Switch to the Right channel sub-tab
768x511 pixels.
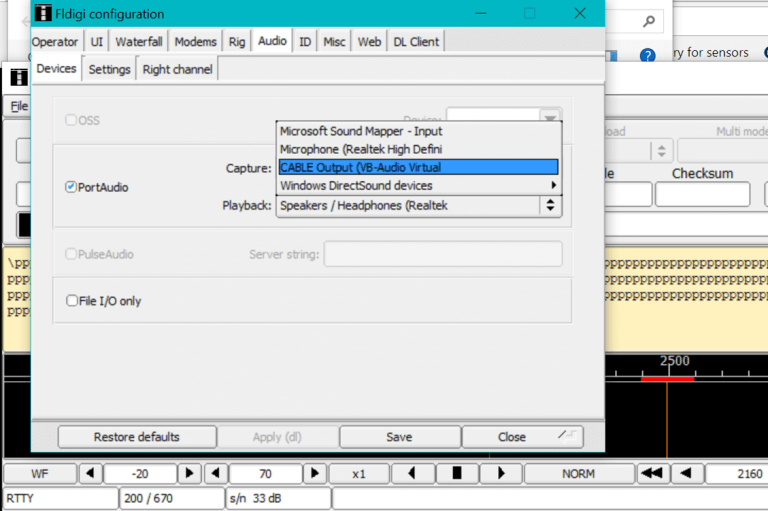177,70
